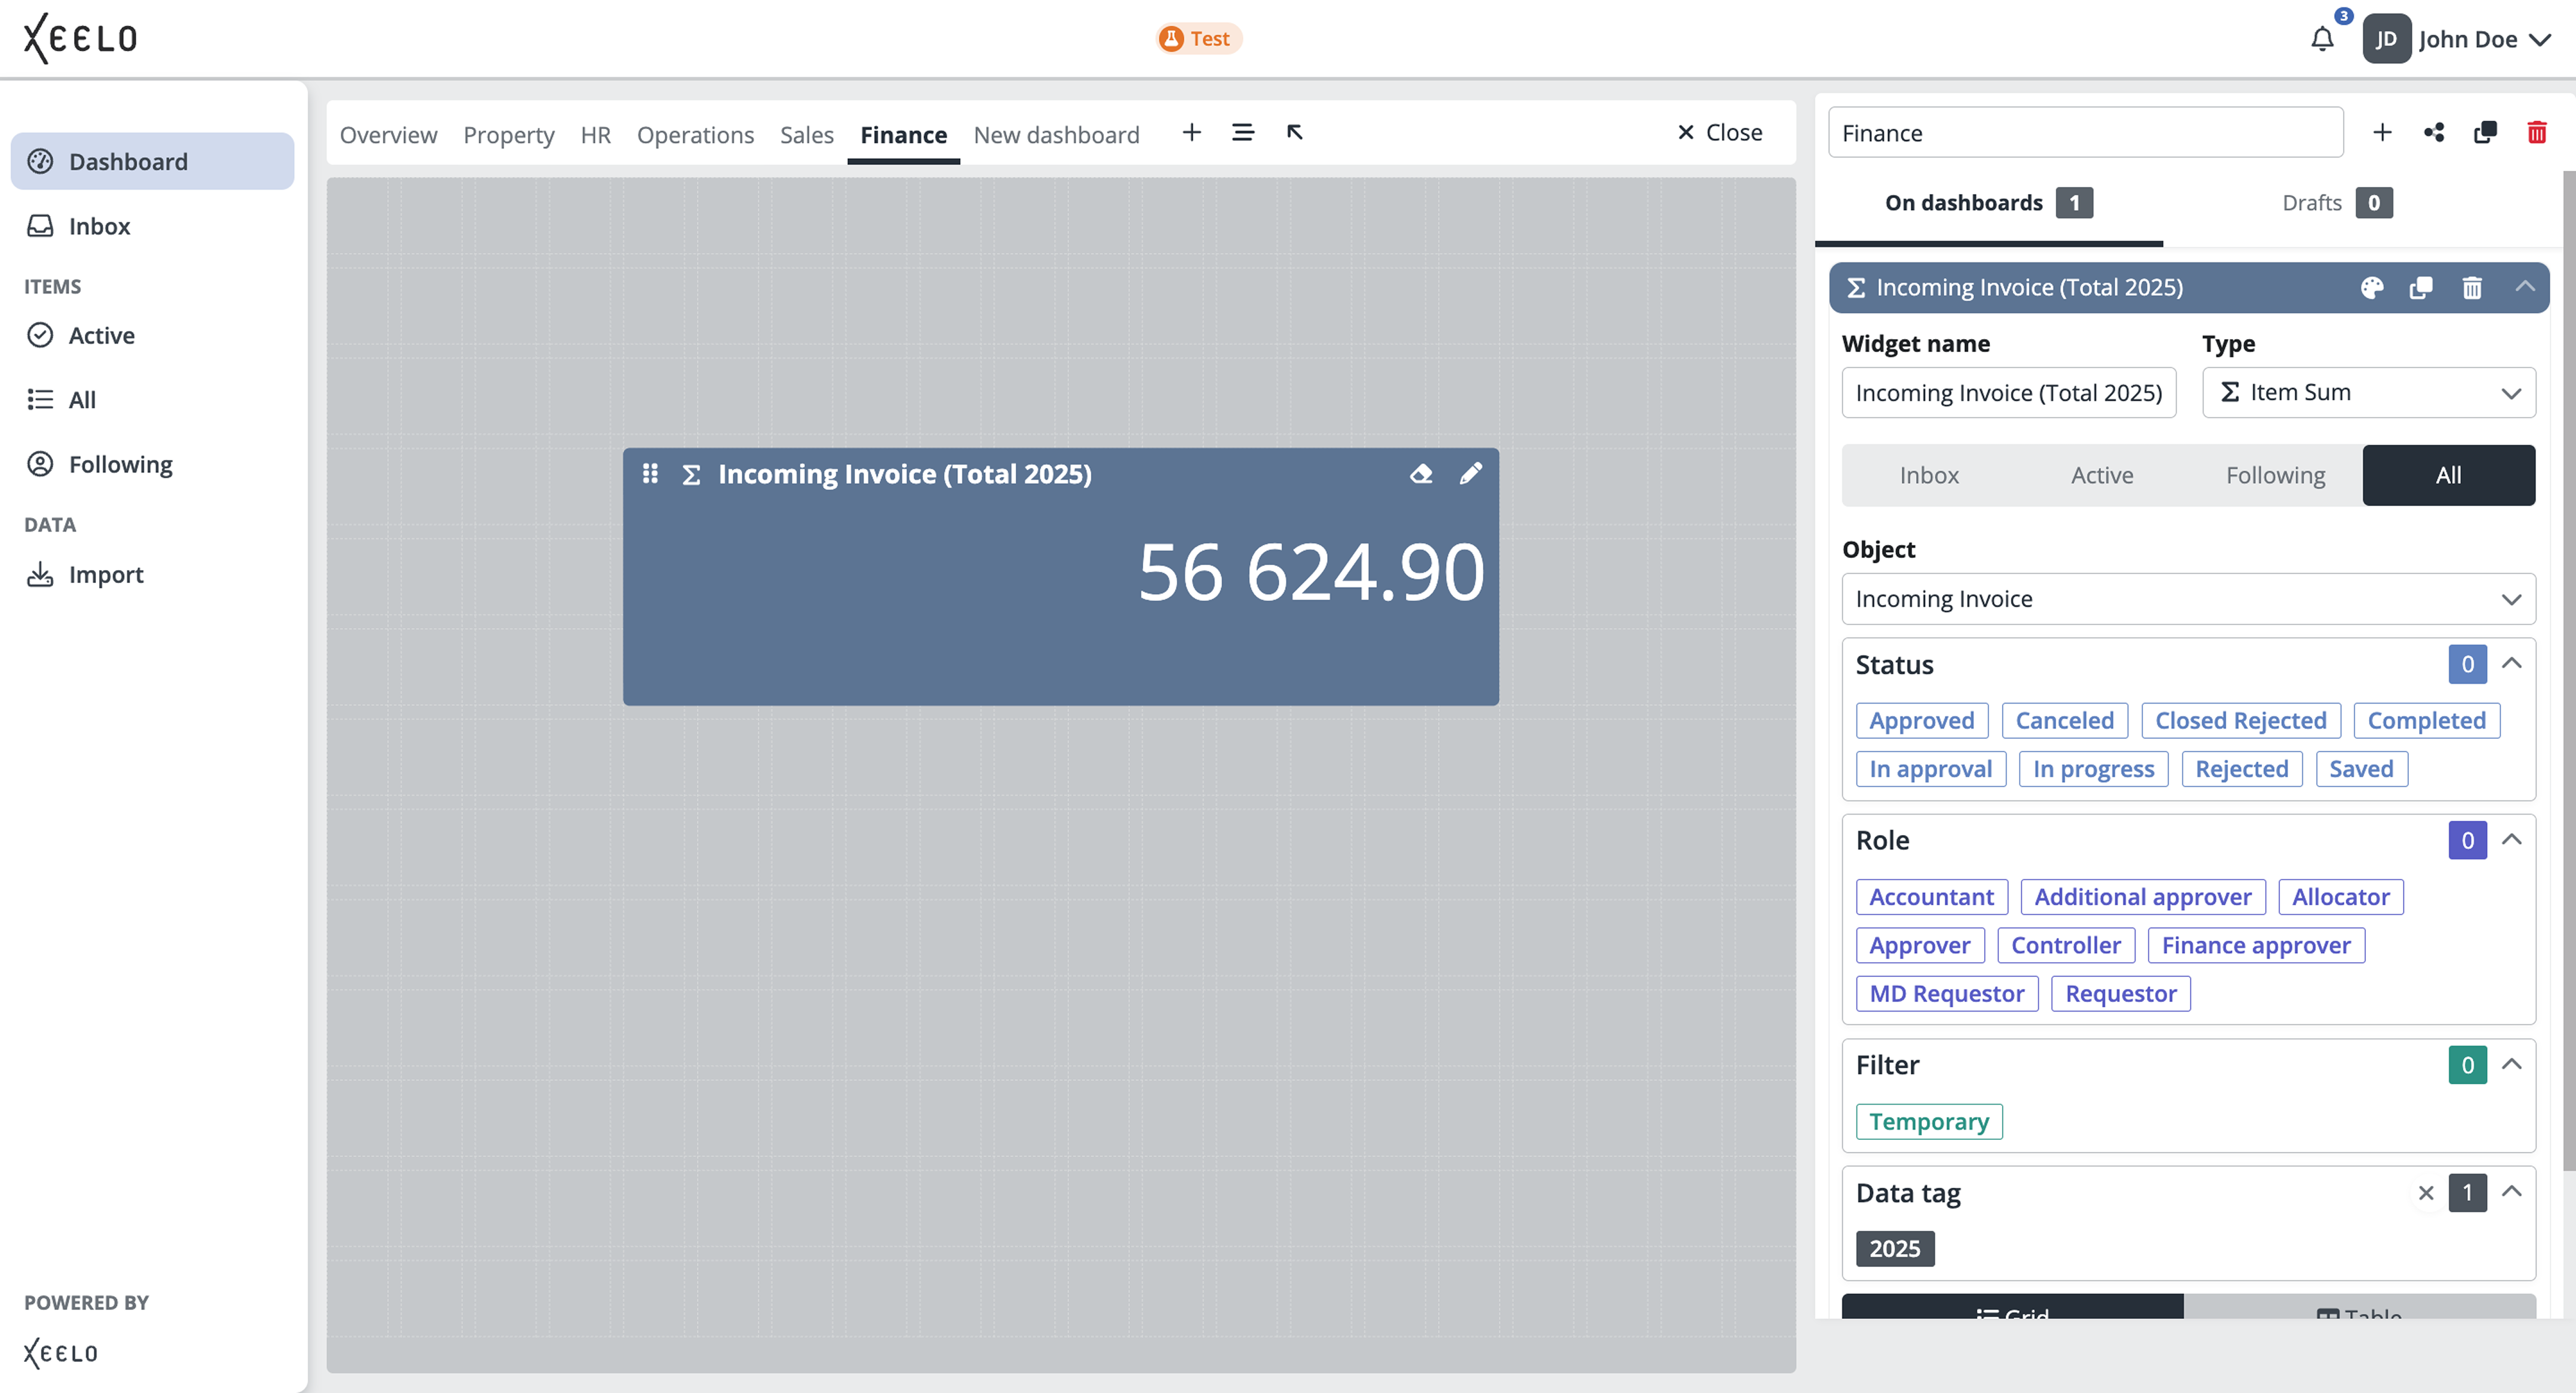Toggle the Approved status tag
This screenshot has height=1393, width=2576.
coord(1921,720)
